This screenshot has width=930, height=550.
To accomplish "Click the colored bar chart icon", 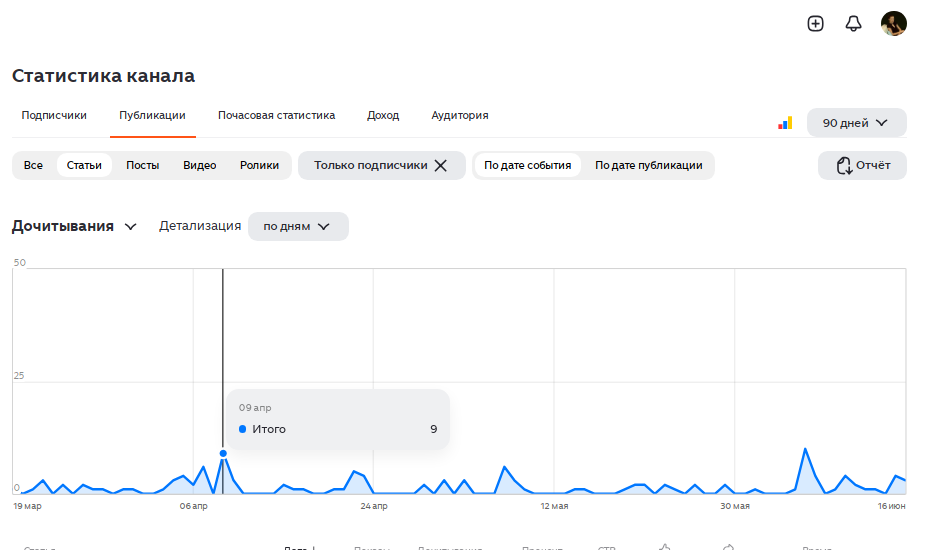I will (785, 123).
